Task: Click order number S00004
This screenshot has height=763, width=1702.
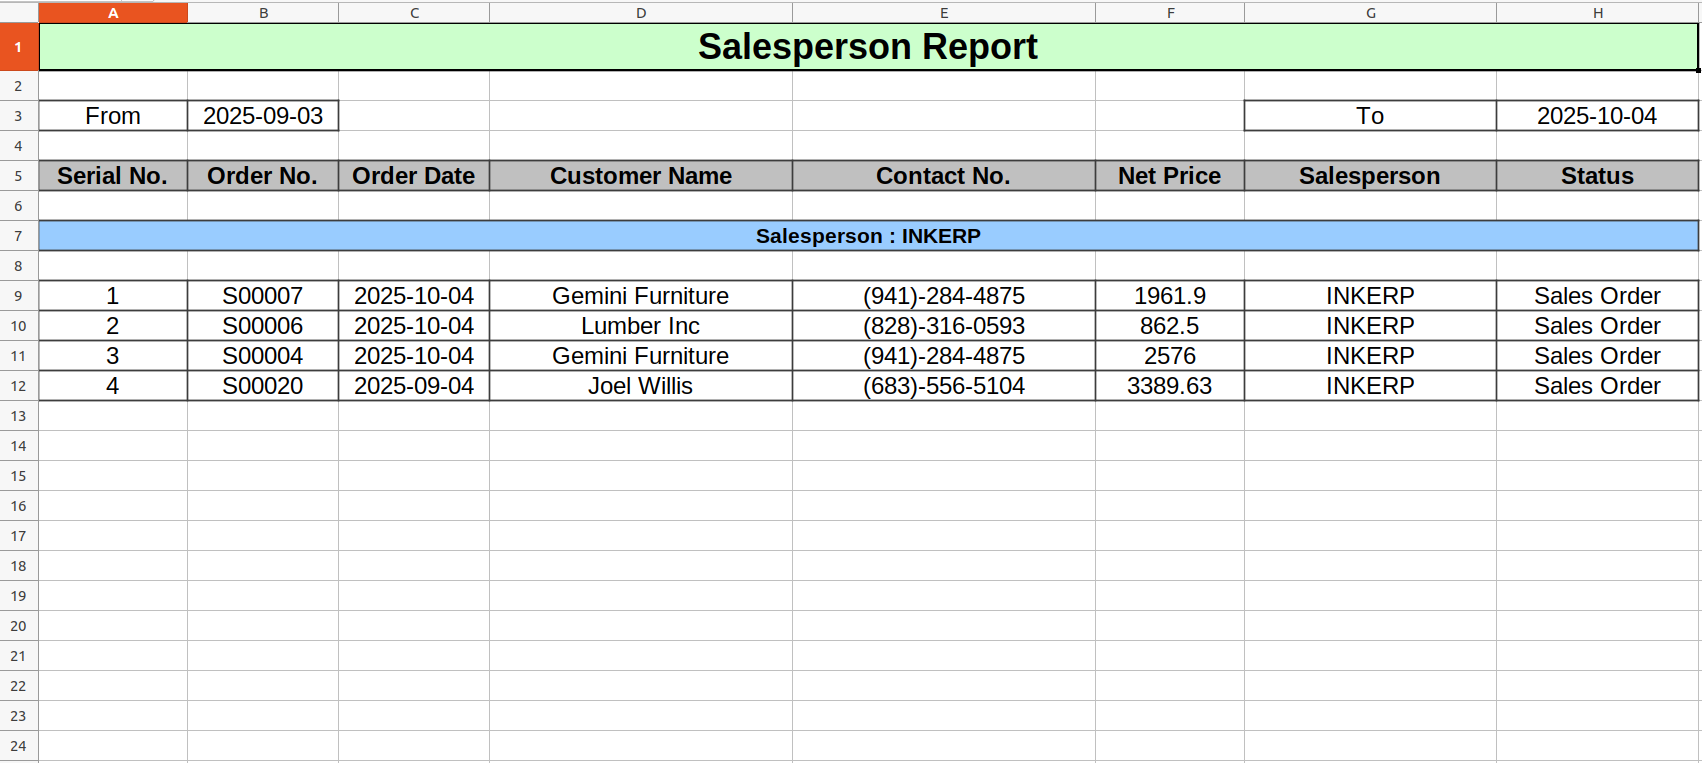Action: (263, 356)
